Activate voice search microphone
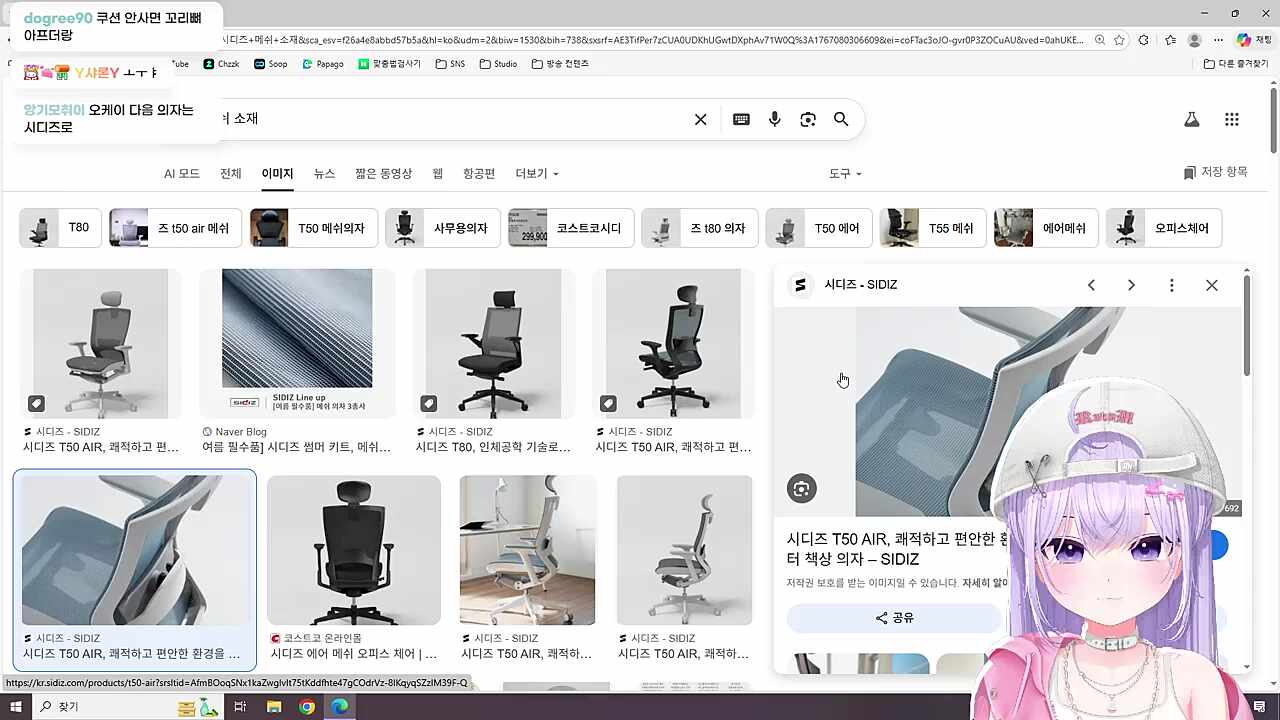Viewport: 1280px width, 720px height. point(774,119)
